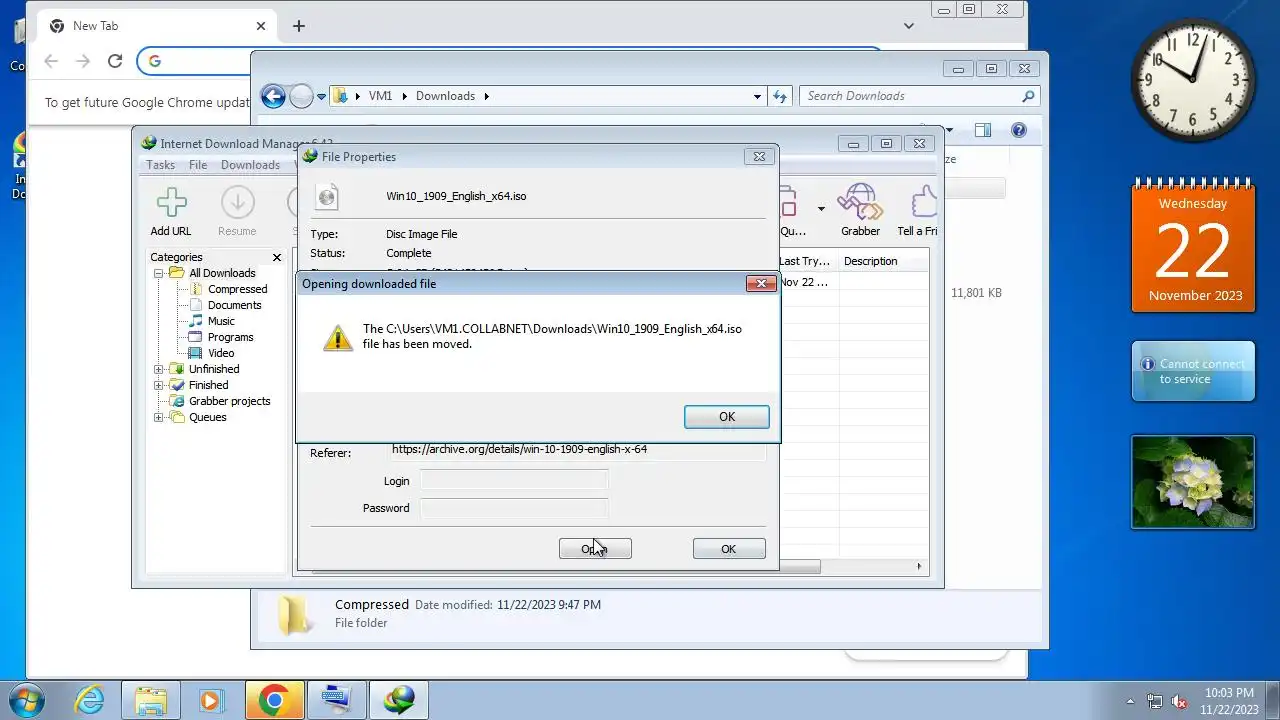Reload page in Chrome

coord(115,61)
